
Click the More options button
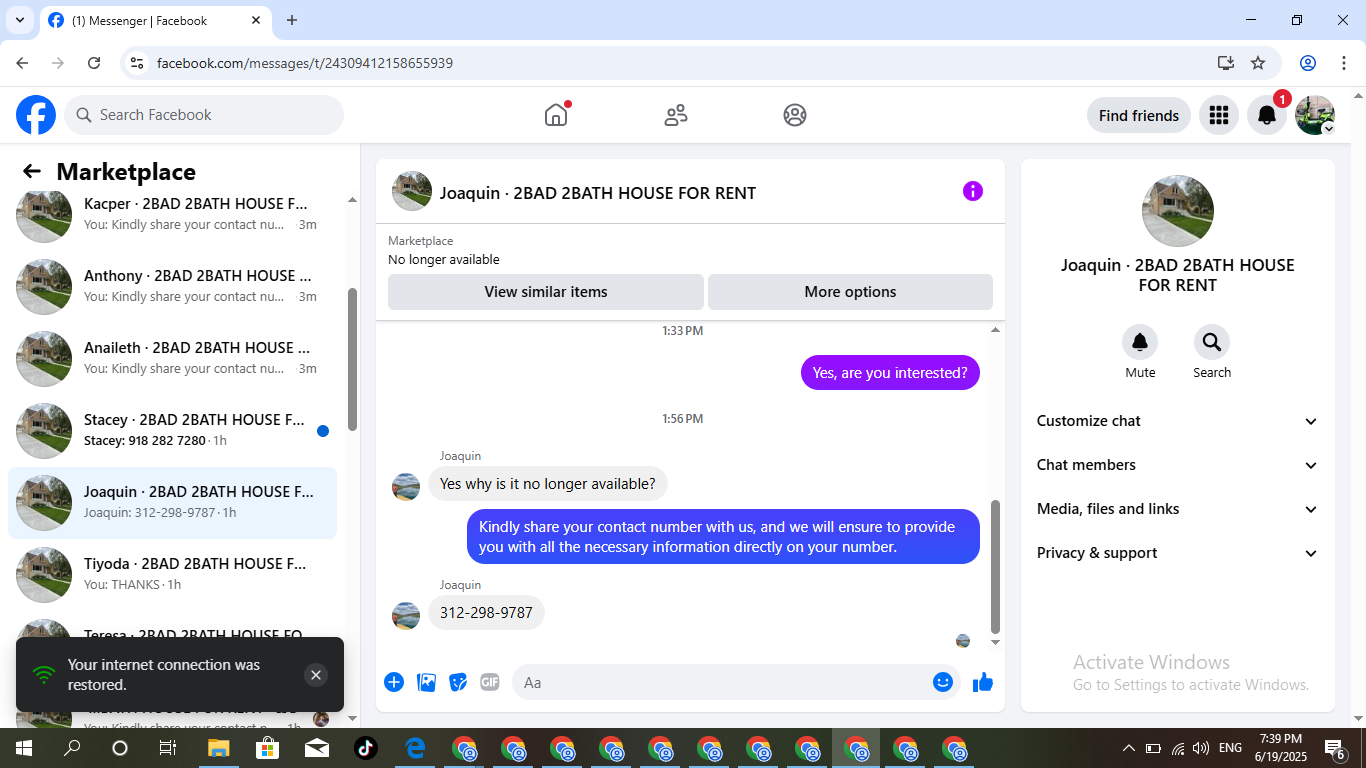tap(850, 292)
